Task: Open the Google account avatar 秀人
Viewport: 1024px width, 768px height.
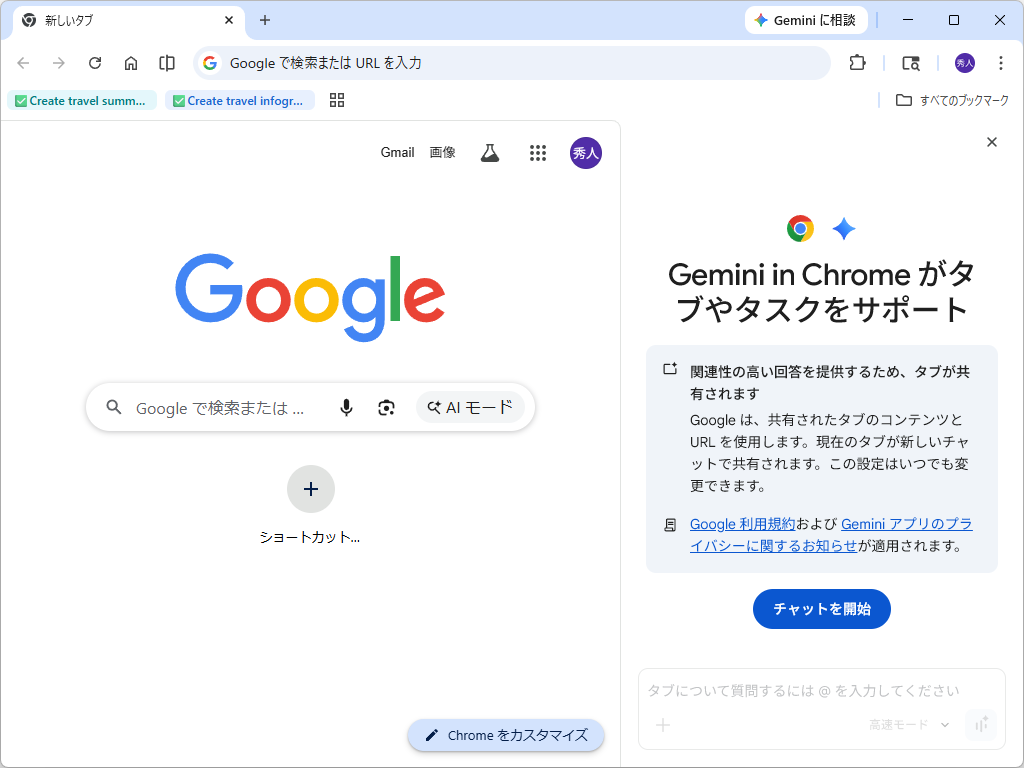Action: [586, 153]
